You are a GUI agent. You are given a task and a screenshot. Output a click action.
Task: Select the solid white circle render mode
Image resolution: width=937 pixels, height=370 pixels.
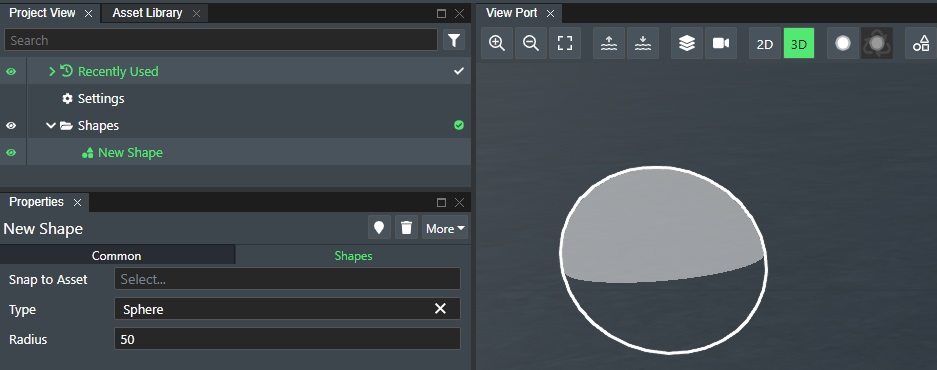tap(843, 43)
